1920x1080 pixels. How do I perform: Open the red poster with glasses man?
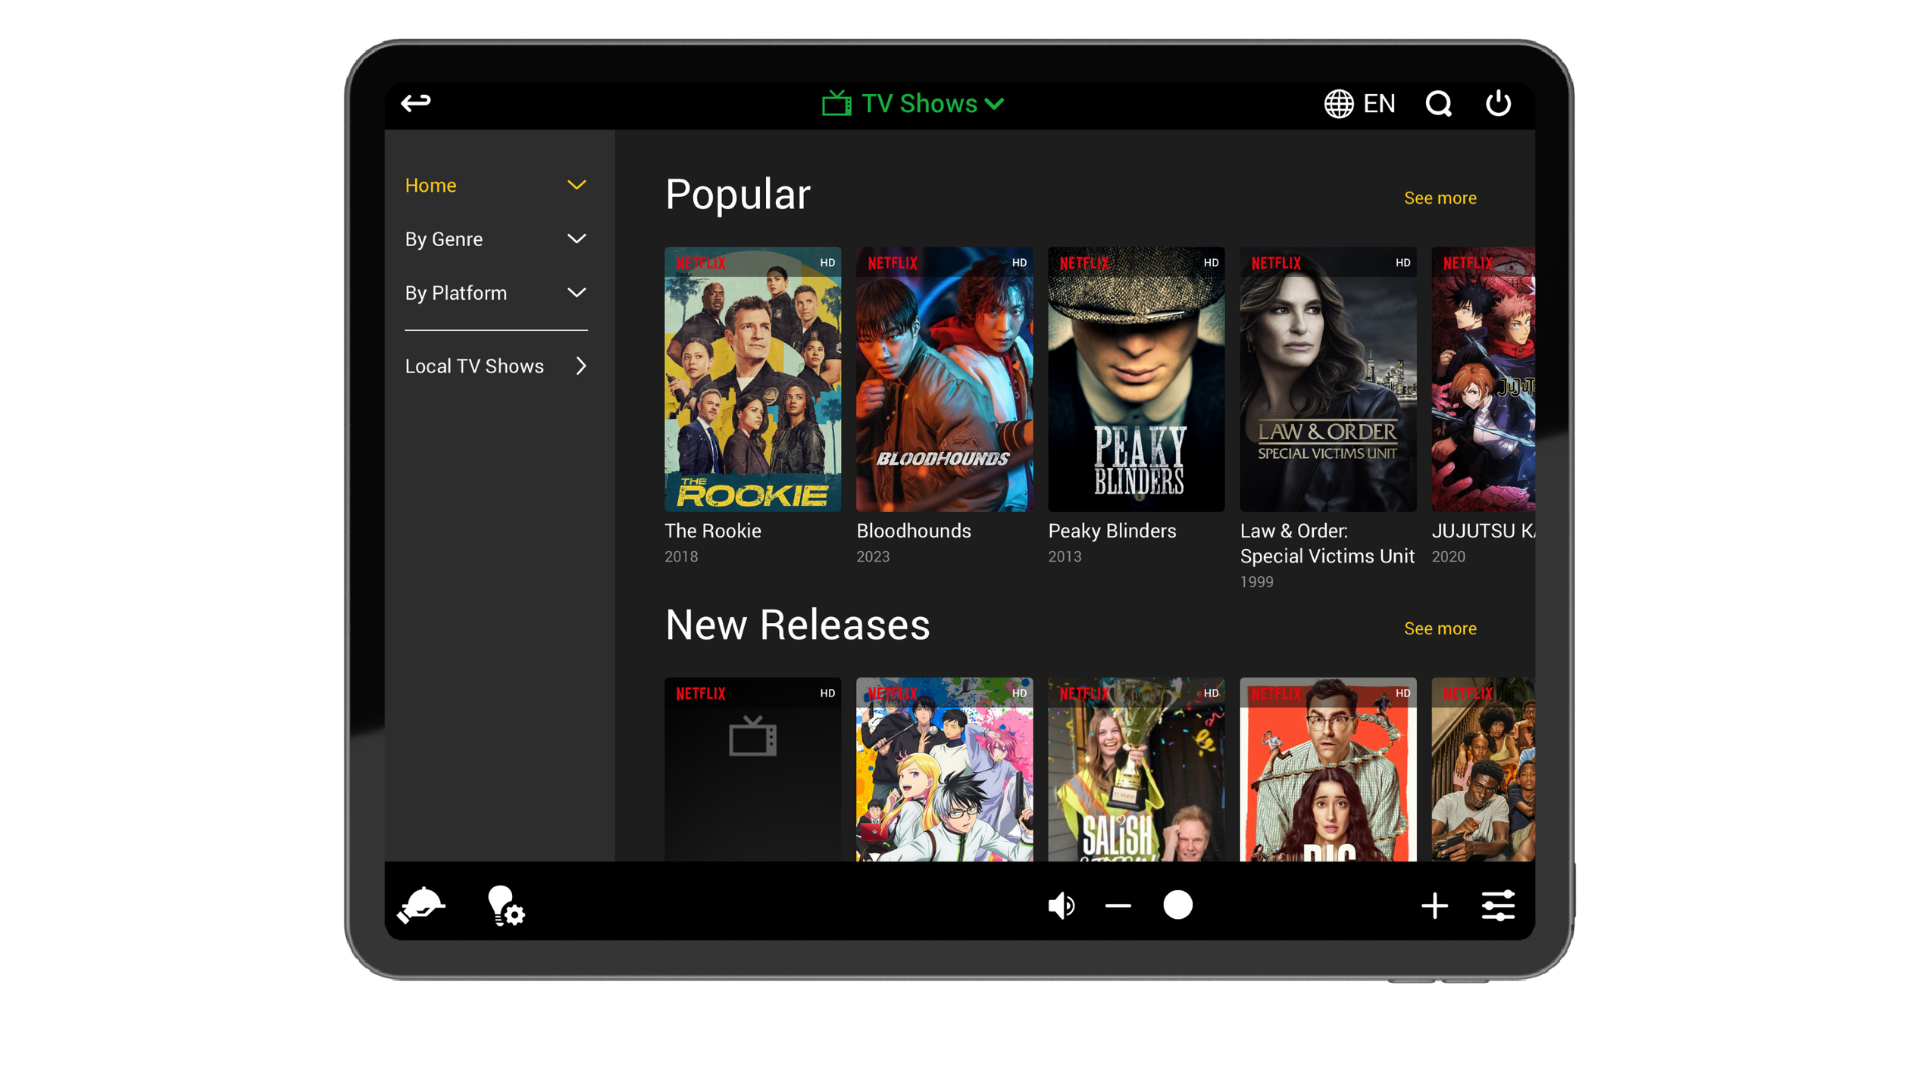coord(1328,769)
